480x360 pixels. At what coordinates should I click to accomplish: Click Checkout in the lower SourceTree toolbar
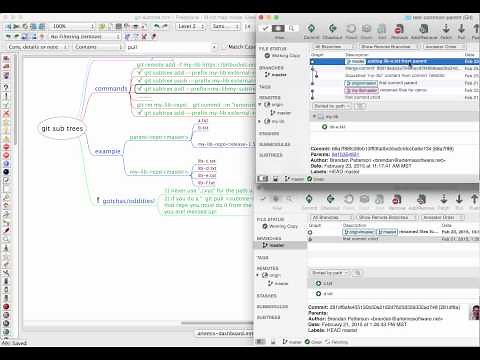(x=330, y=202)
